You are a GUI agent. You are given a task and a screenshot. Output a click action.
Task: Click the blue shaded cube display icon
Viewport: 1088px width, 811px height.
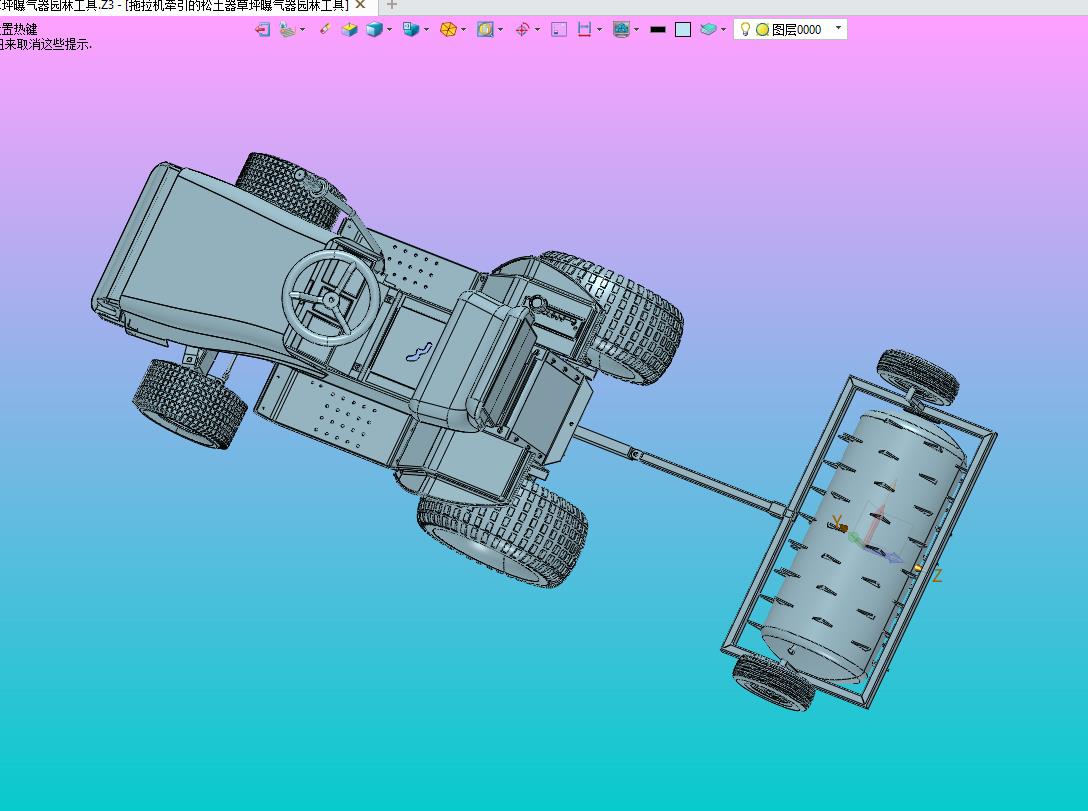pyautogui.click(x=374, y=29)
